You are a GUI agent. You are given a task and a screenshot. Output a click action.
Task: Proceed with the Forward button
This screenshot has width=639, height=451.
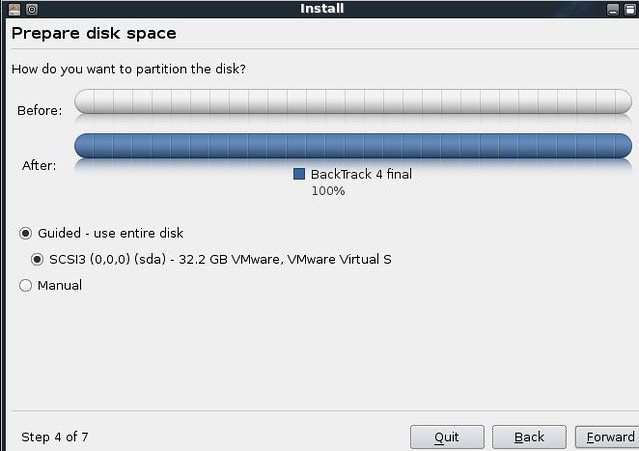click(x=607, y=437)
